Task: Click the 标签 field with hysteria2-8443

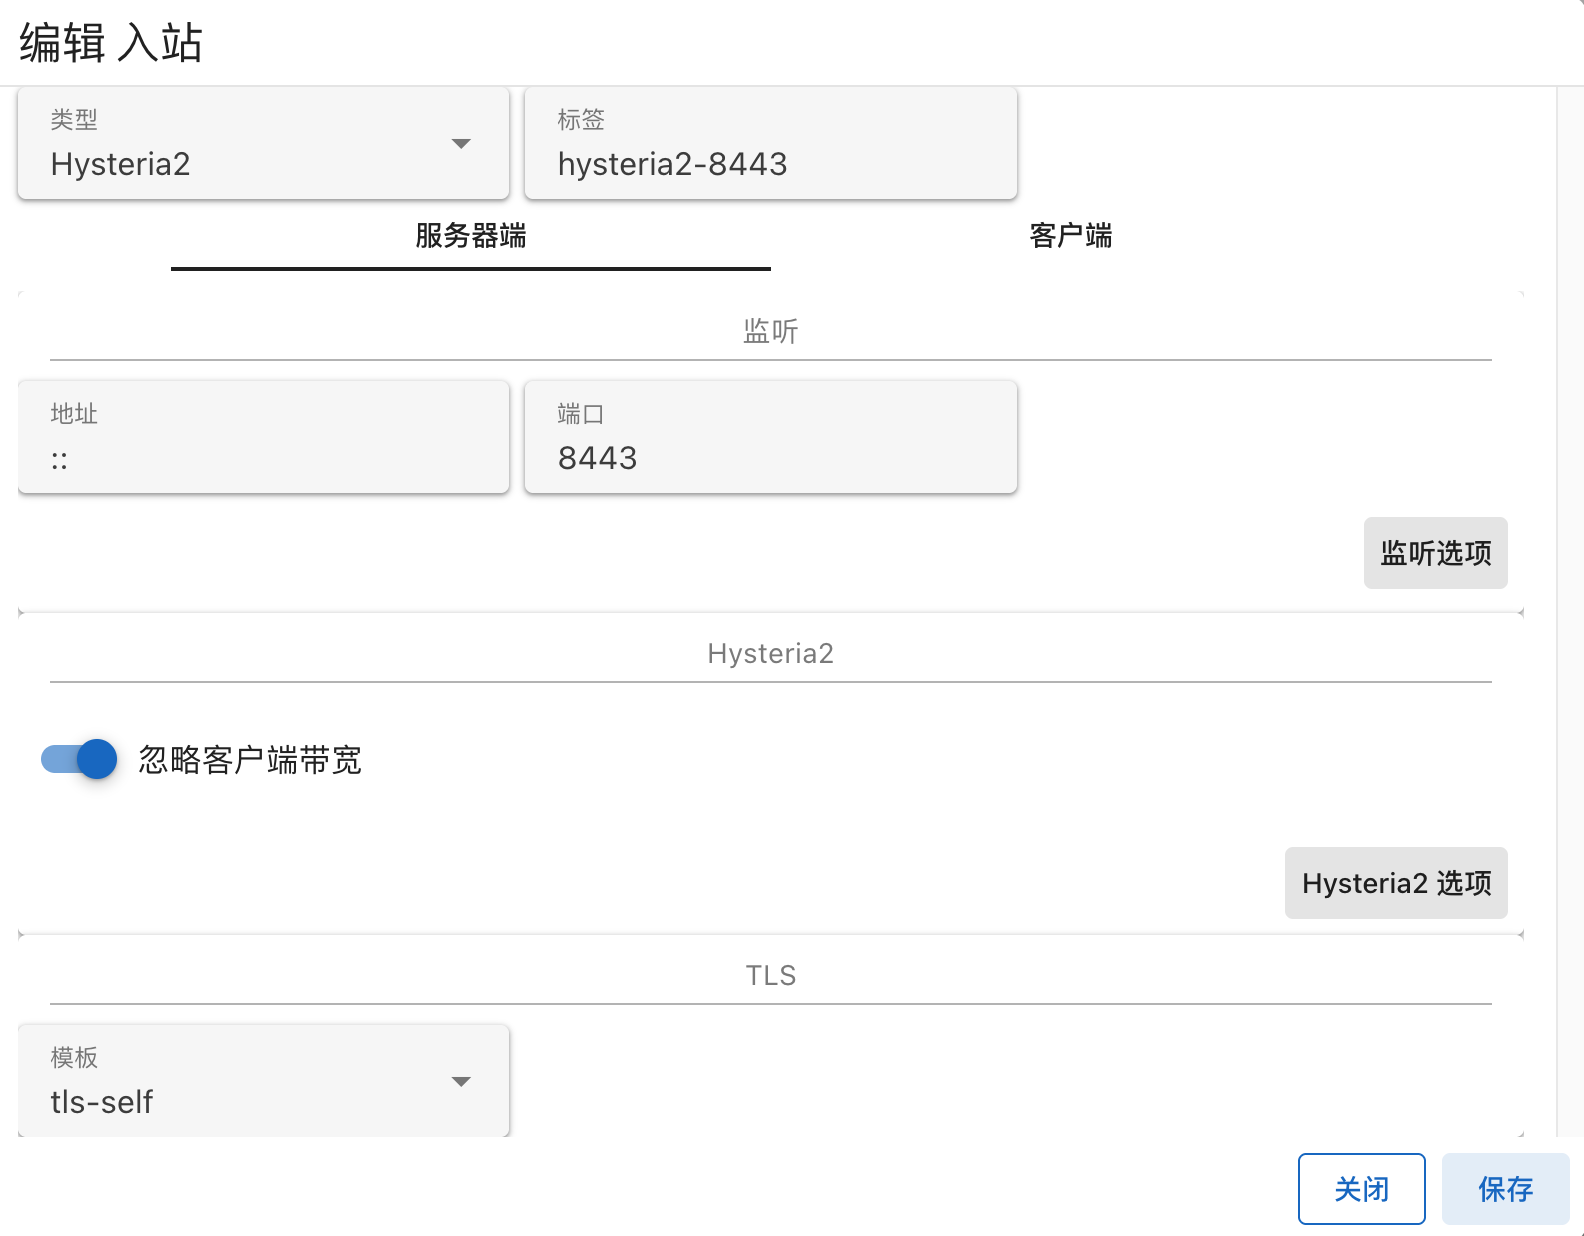Action: click(x=771, y=143)
